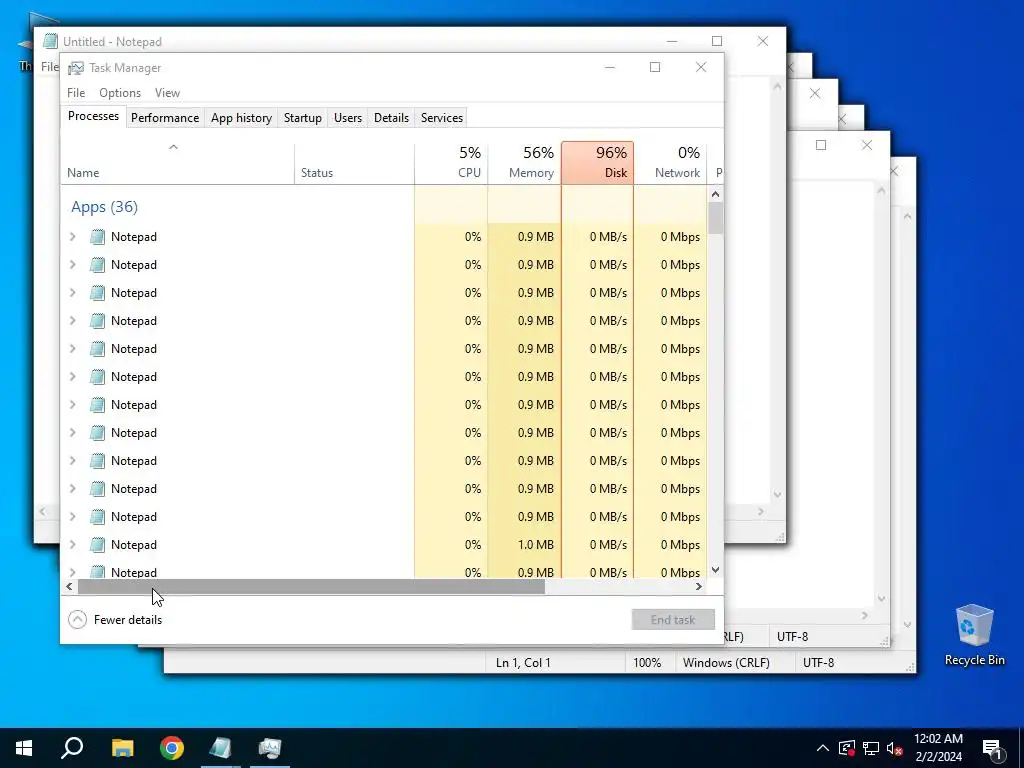The width and height of the screenshot is (1024, 768).
Task: Click the muted volume tray icon
Action: coord(895,748)
